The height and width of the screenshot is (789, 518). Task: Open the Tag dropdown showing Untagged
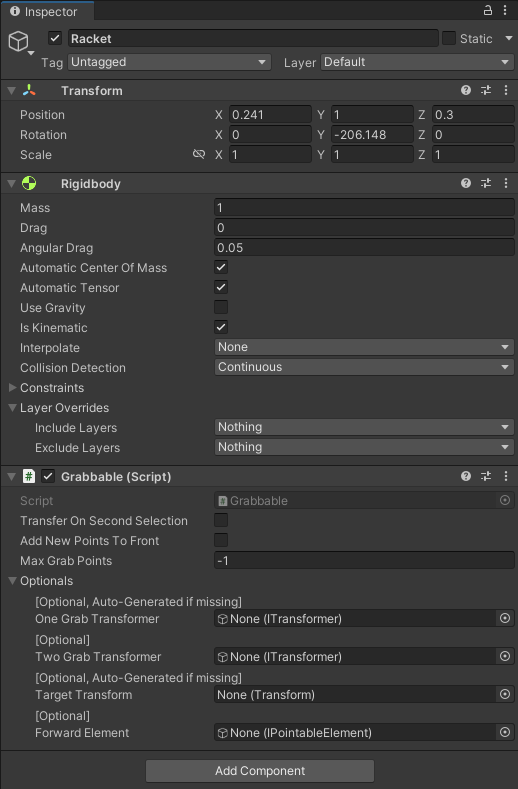[169, 62]
